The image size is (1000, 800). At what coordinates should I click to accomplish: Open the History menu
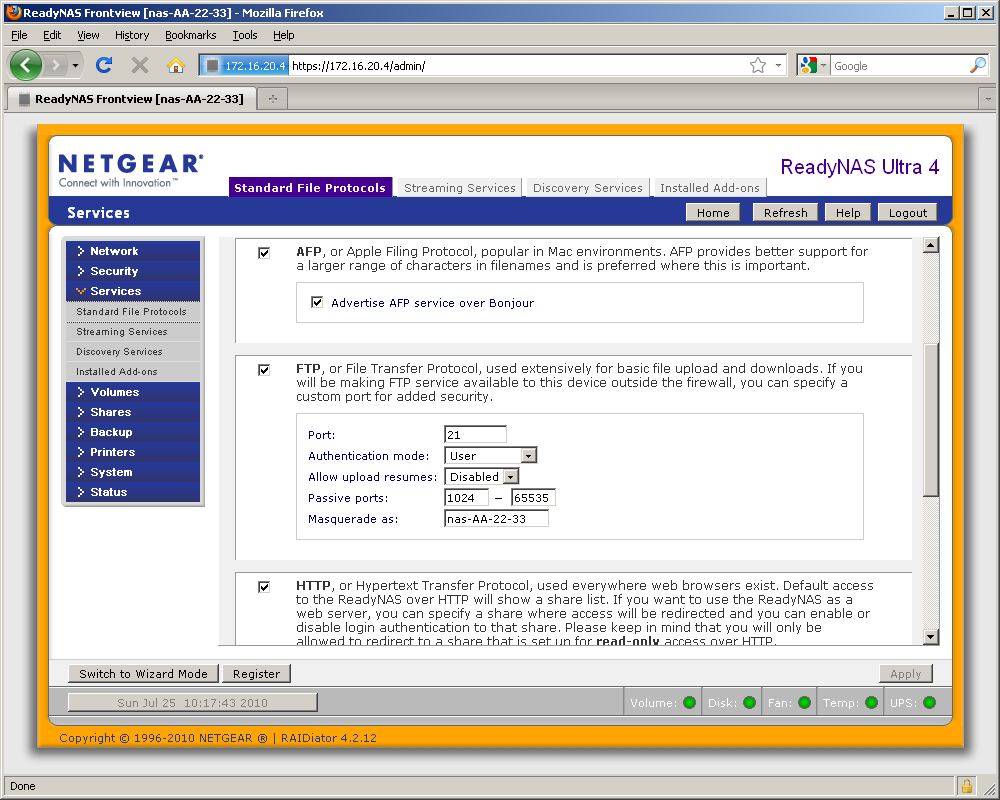tap(132, 35)
